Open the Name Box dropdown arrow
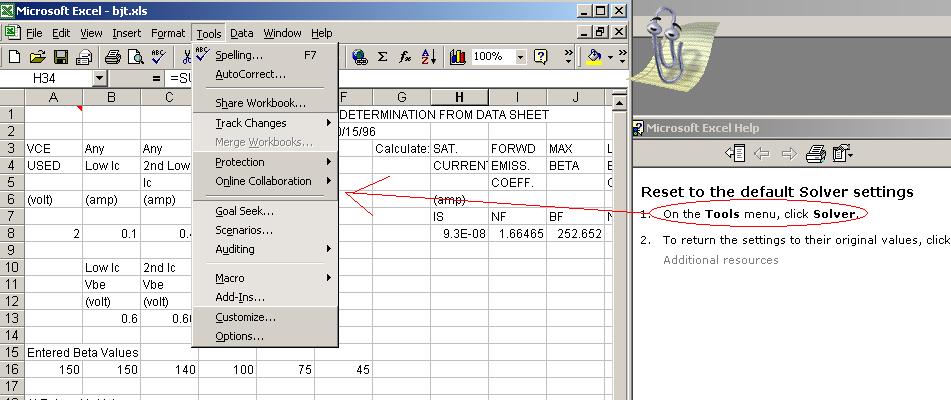 [x=100, y=78]
